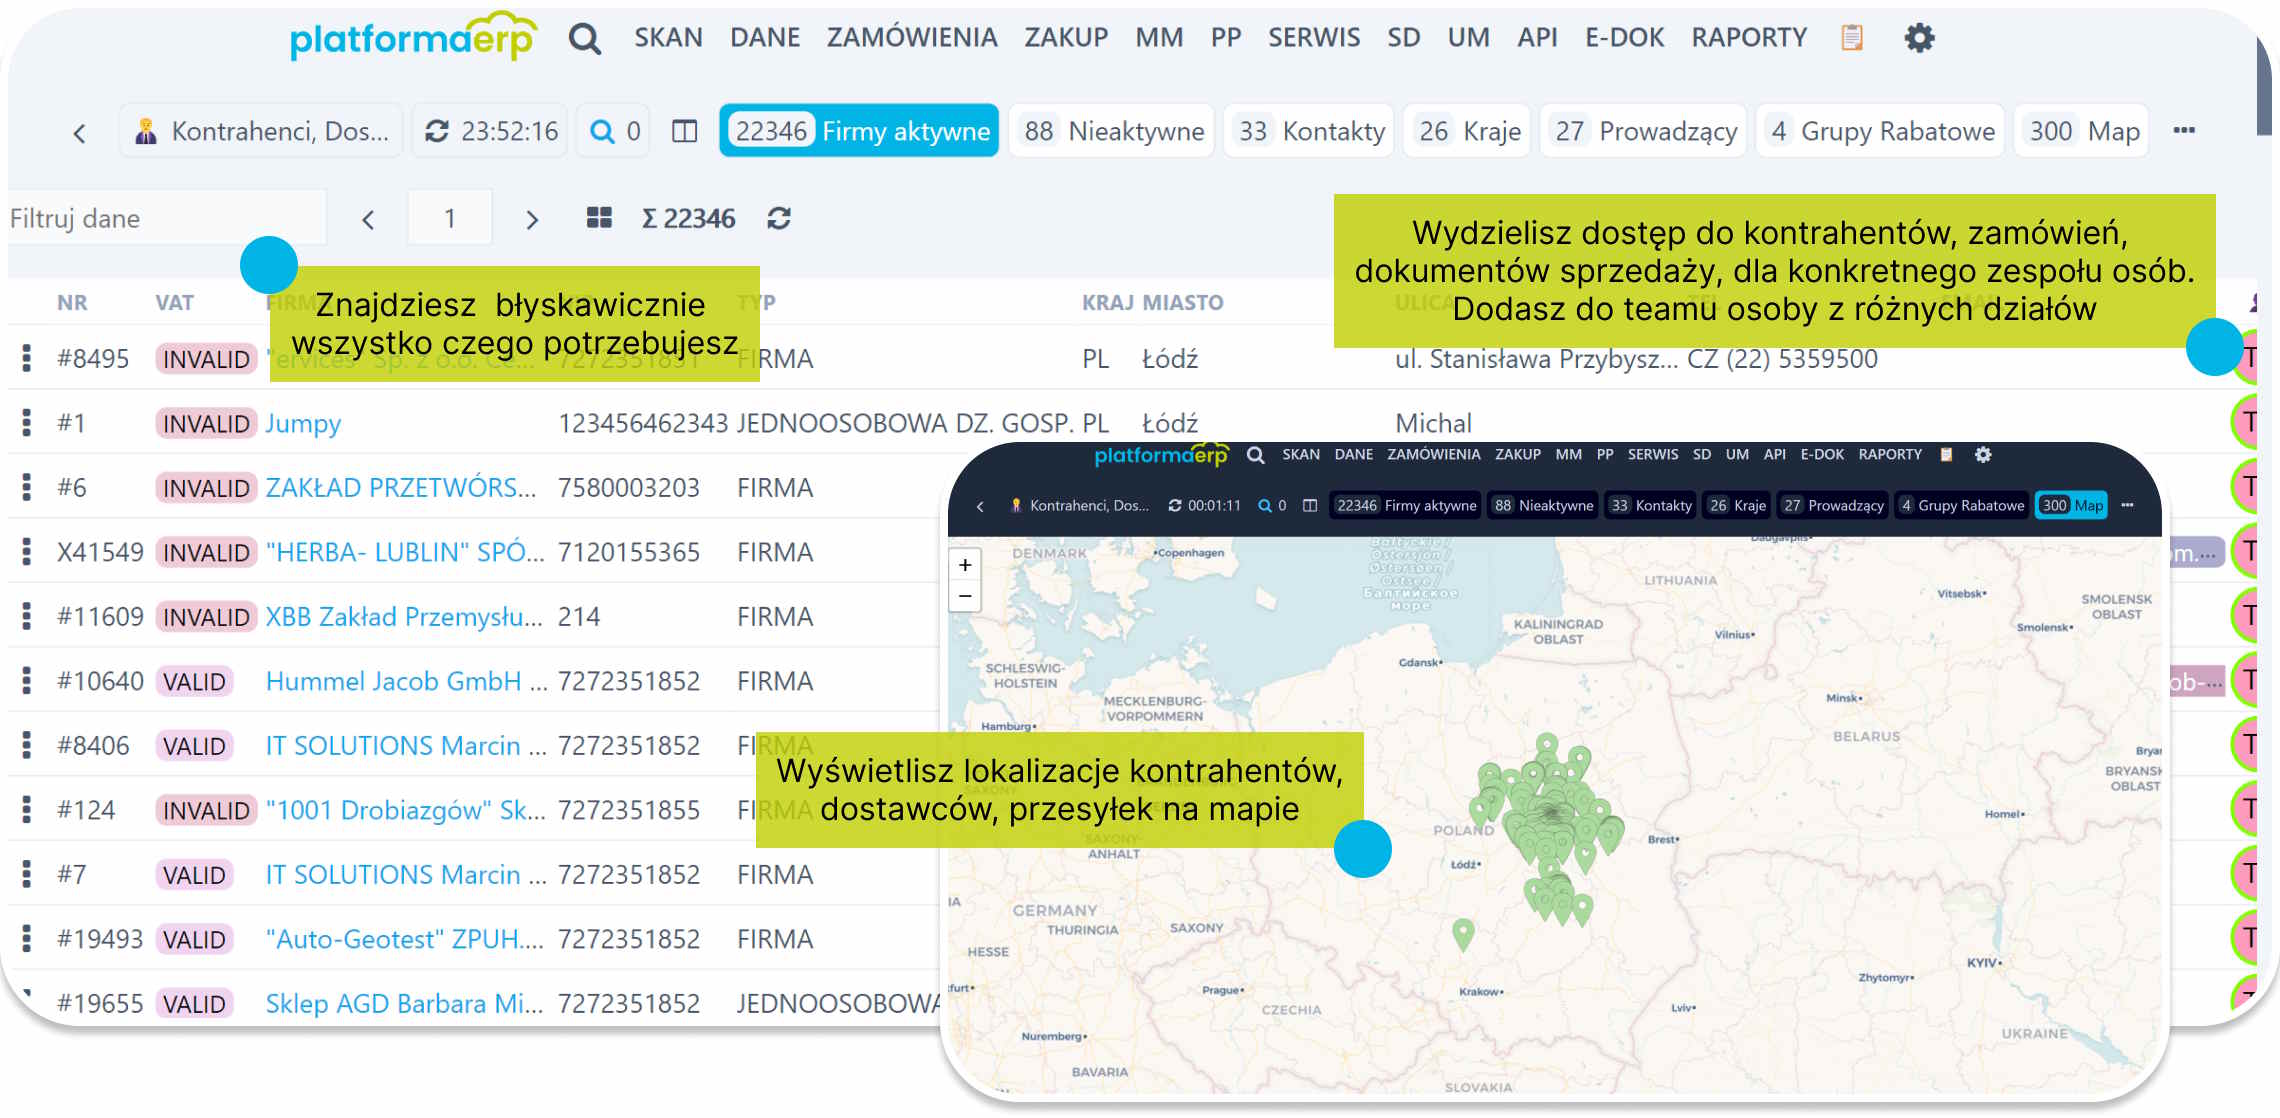
Task: Click the refresh icon next to Σ 22346
Action: click(x=779, y=217)
